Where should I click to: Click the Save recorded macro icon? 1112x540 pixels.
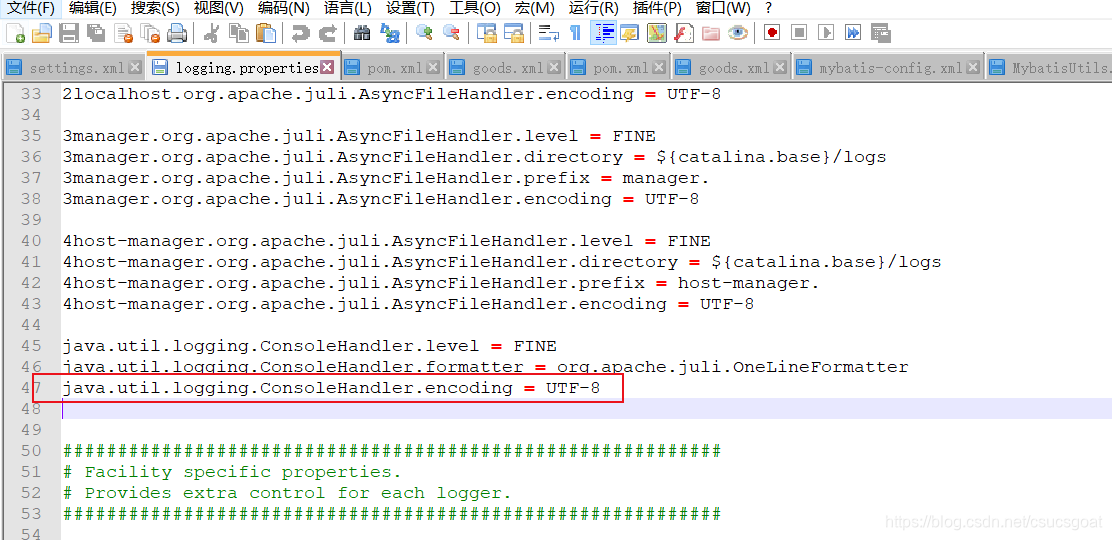click(881, 33)
